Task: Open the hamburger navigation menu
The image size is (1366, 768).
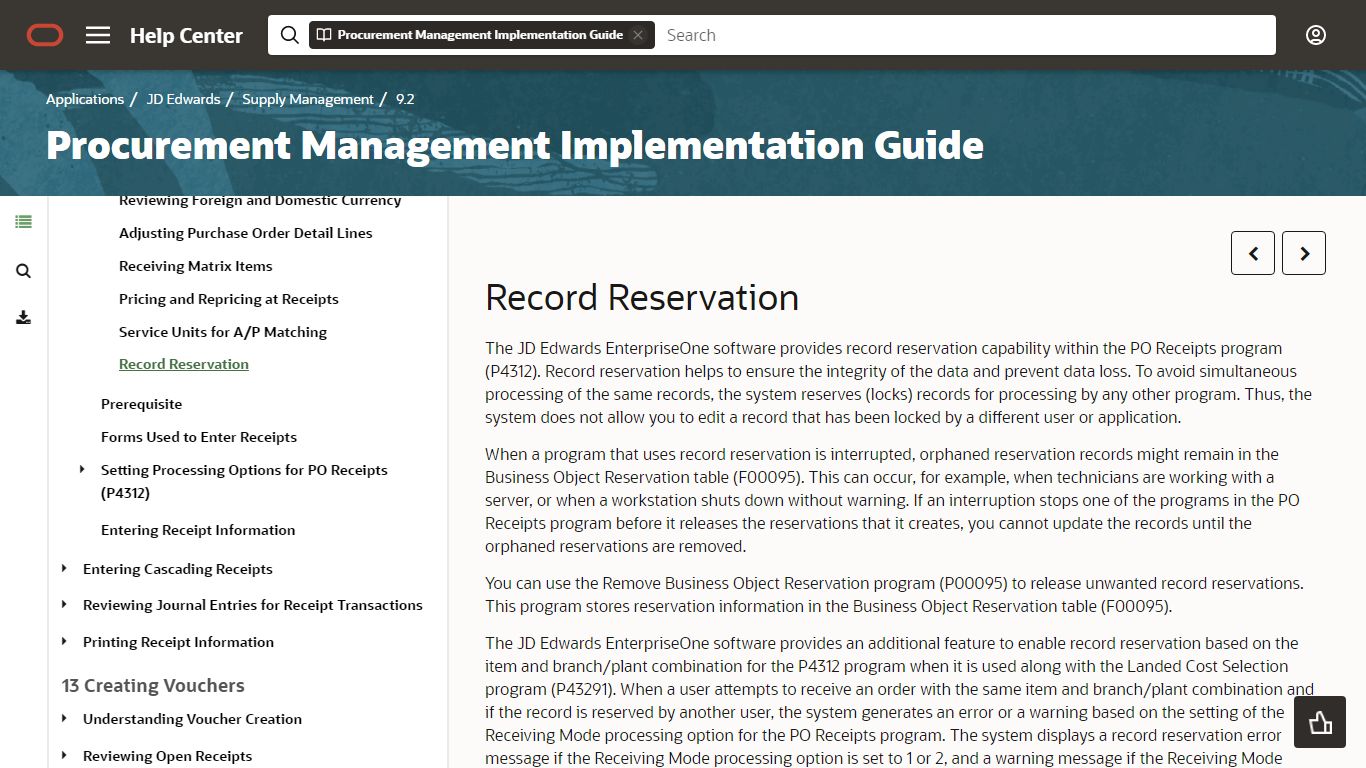Action: tap(98, 35)
